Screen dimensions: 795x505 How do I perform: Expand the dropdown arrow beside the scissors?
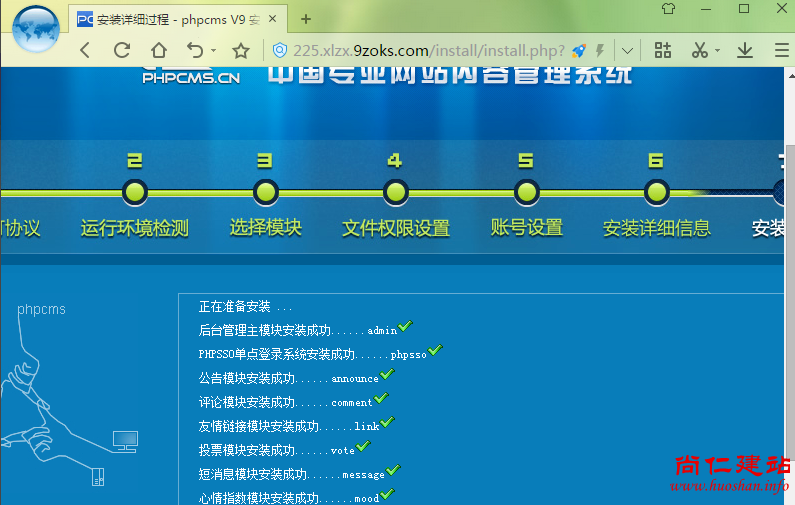[717, 51]
